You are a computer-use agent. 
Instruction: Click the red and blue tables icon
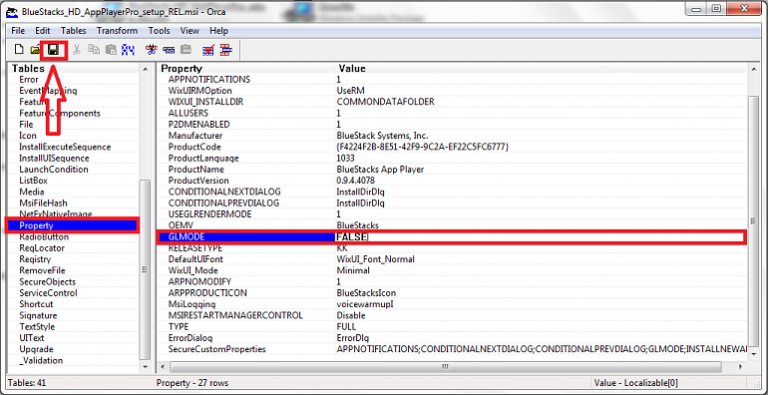pos(226,49)
